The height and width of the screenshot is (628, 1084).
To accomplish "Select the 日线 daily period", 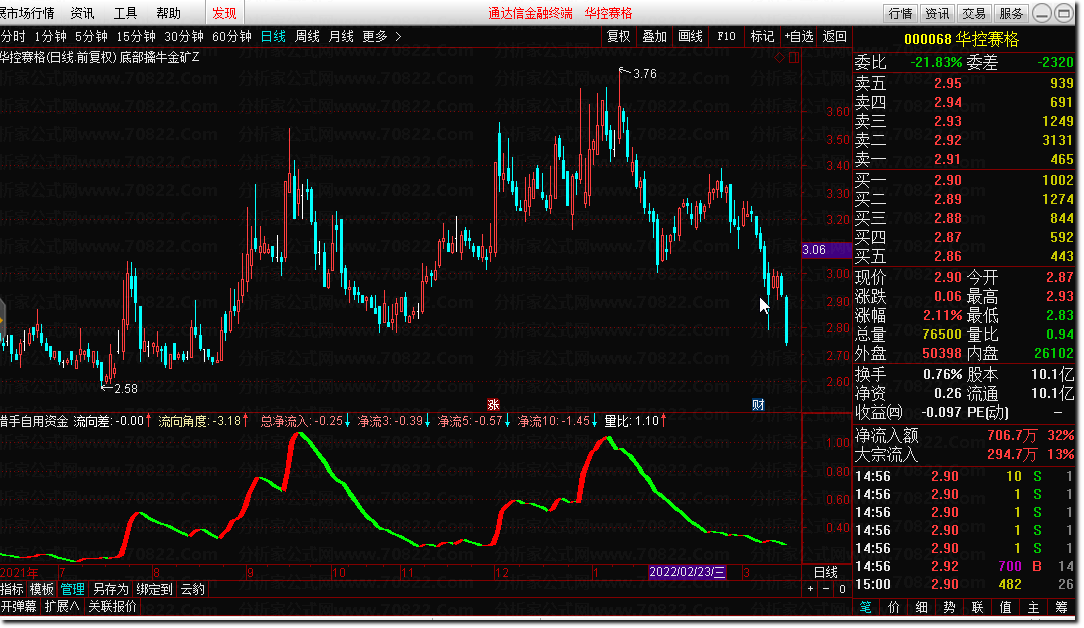I will (x=273, y=36).
